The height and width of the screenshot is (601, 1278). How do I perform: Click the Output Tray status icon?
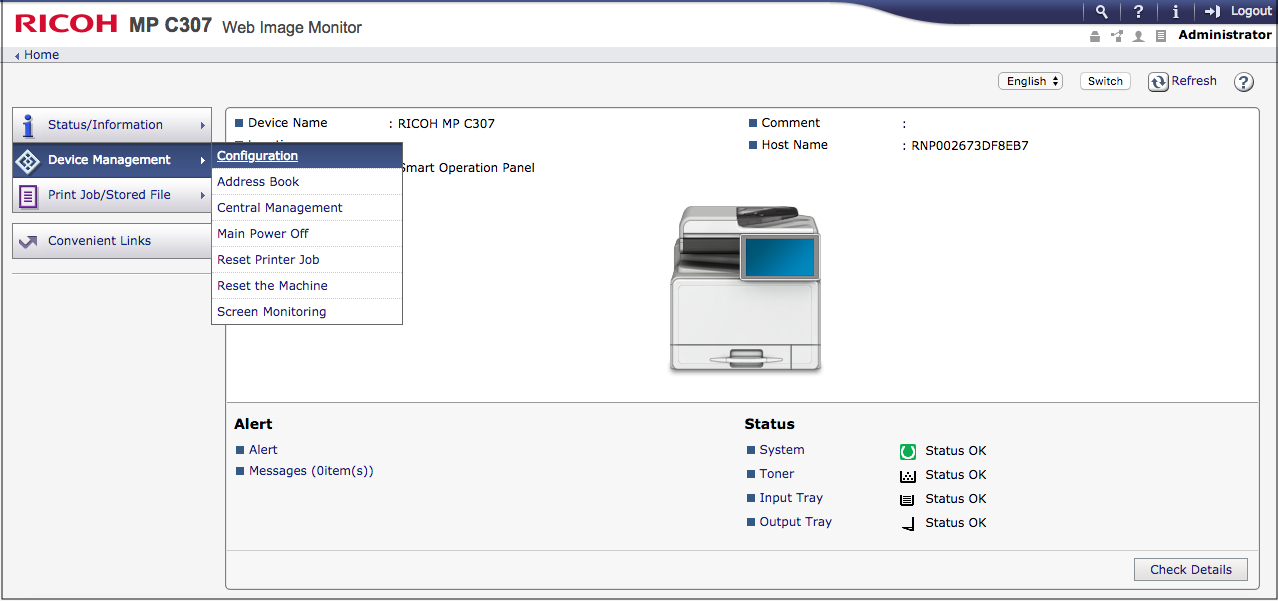click(x=908, y=523)
